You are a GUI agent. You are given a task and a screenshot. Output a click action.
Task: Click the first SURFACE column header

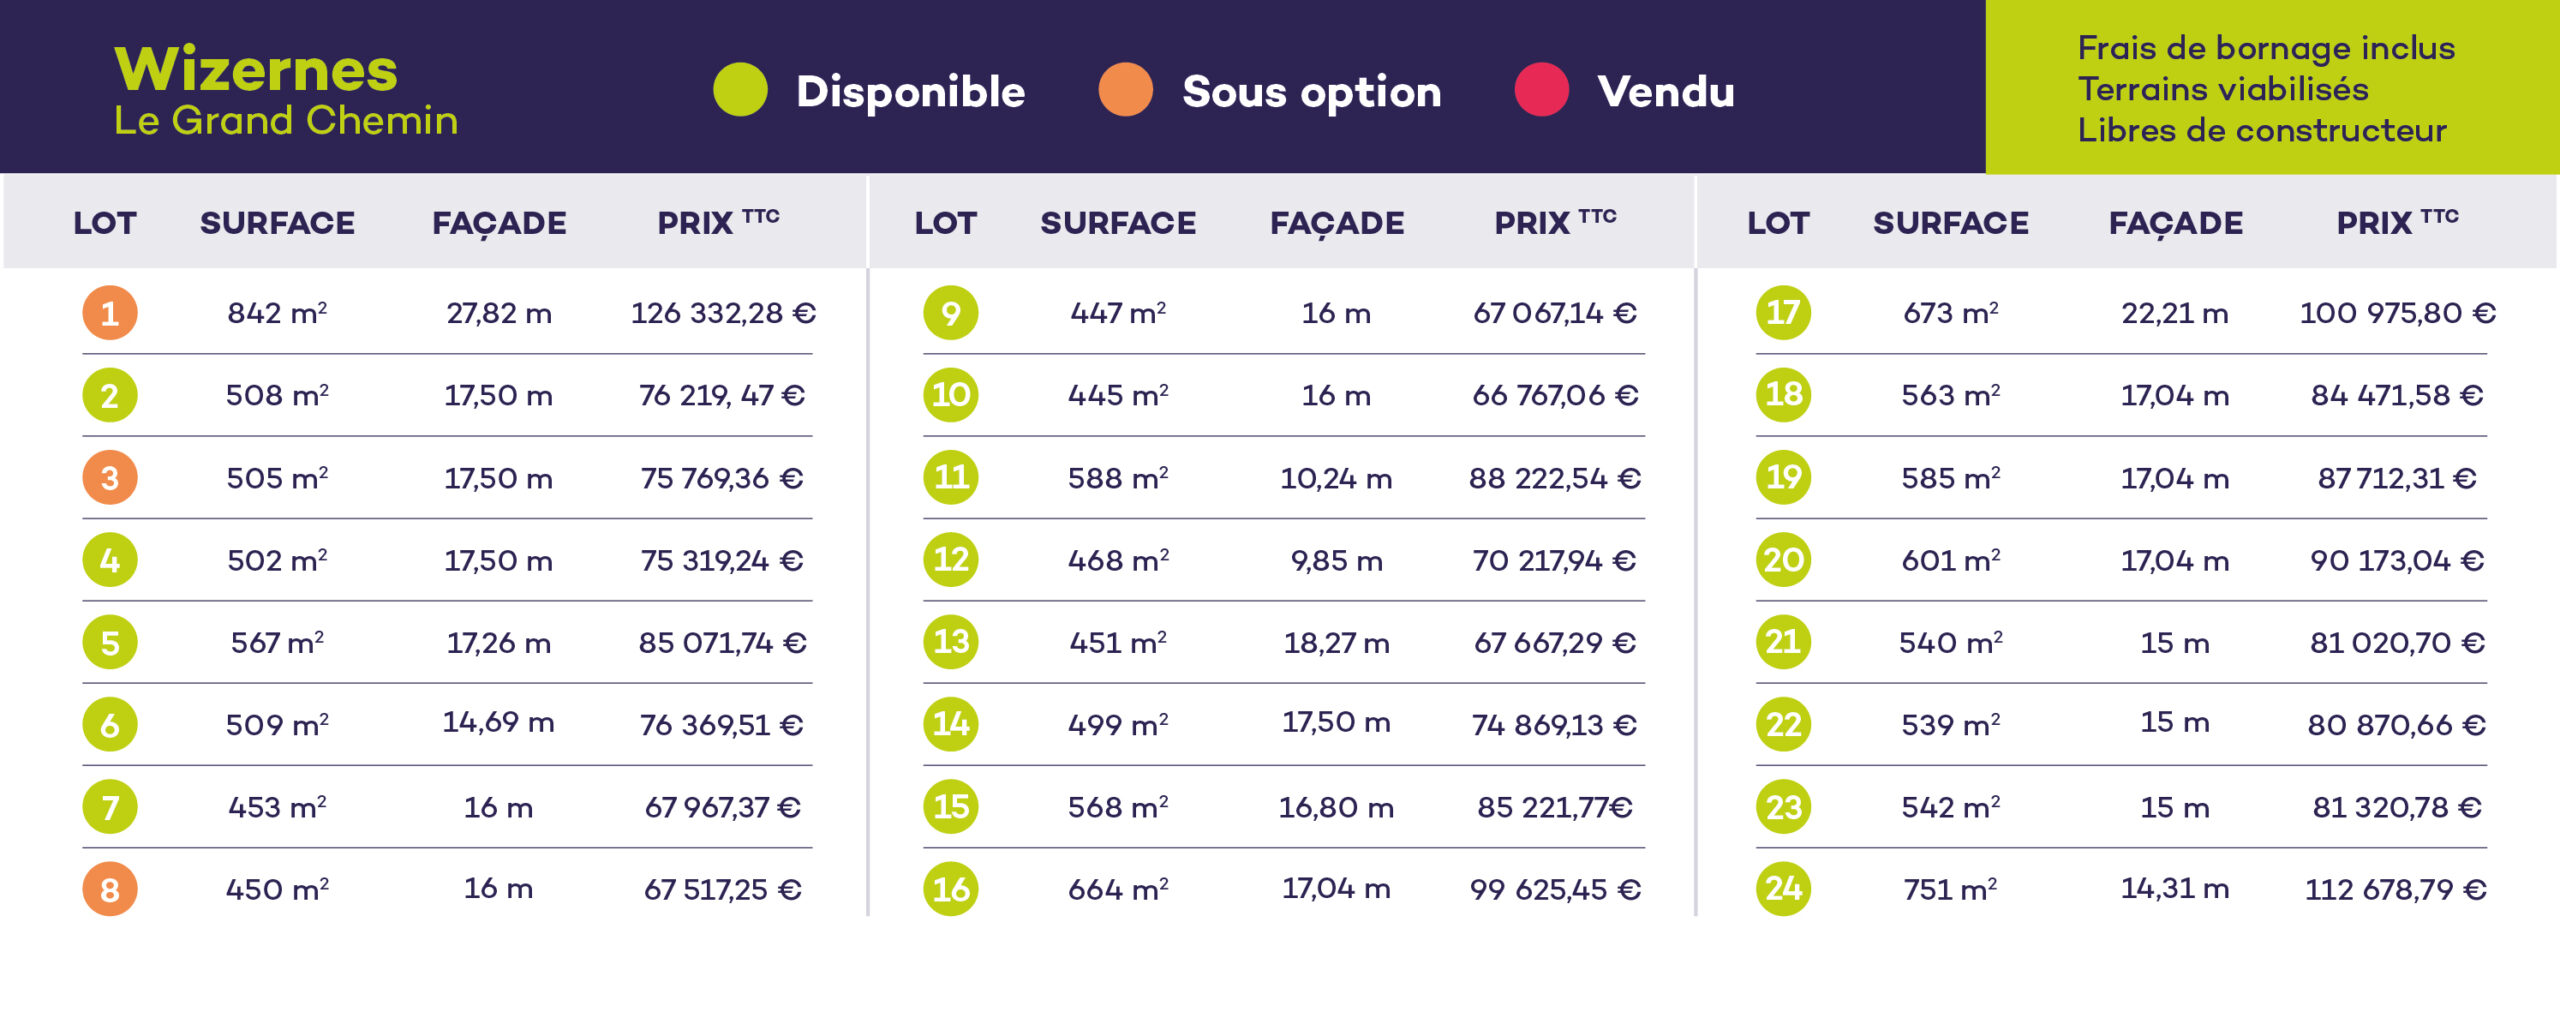point(277,223)
